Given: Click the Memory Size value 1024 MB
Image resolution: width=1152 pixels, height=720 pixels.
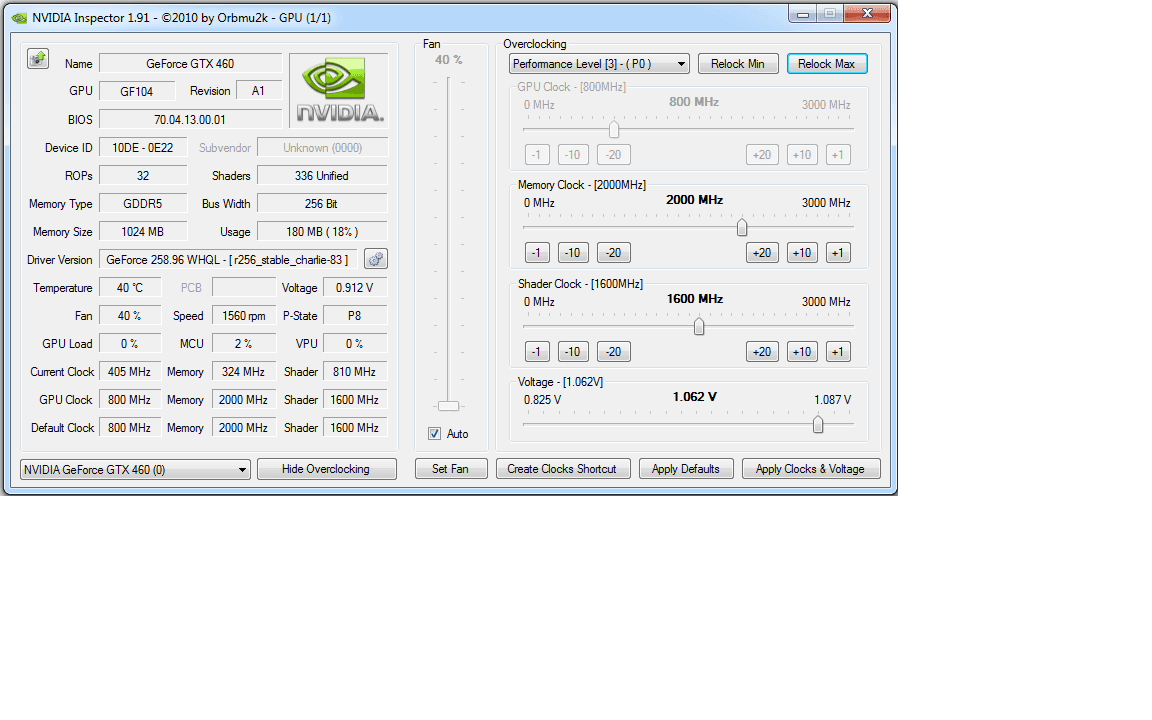Looking at the screenshot, I should click(x=143, y=231).
